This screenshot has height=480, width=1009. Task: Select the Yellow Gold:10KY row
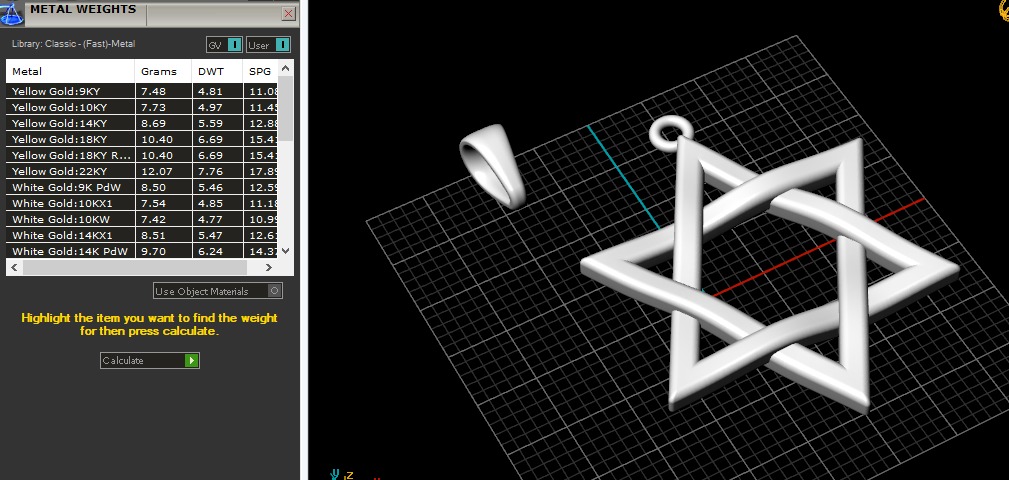pos(142,107)
